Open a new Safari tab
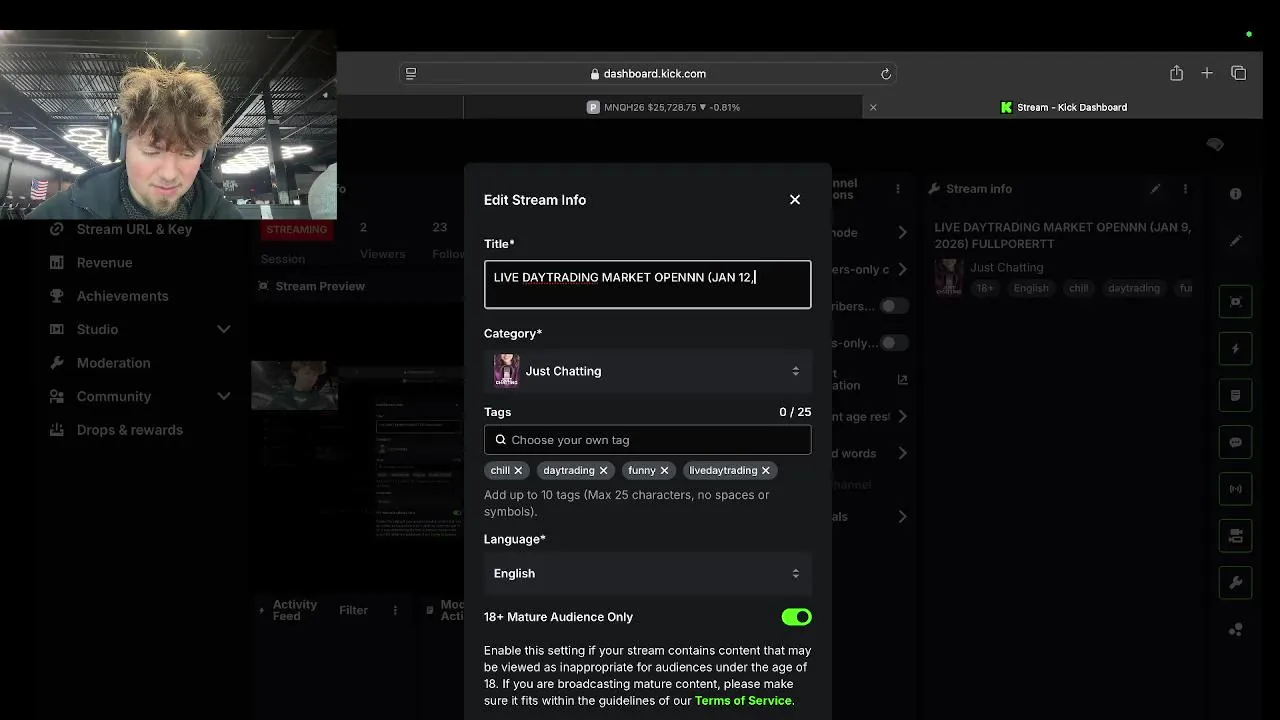1280x720 pixels. [x=1207, y=73]
